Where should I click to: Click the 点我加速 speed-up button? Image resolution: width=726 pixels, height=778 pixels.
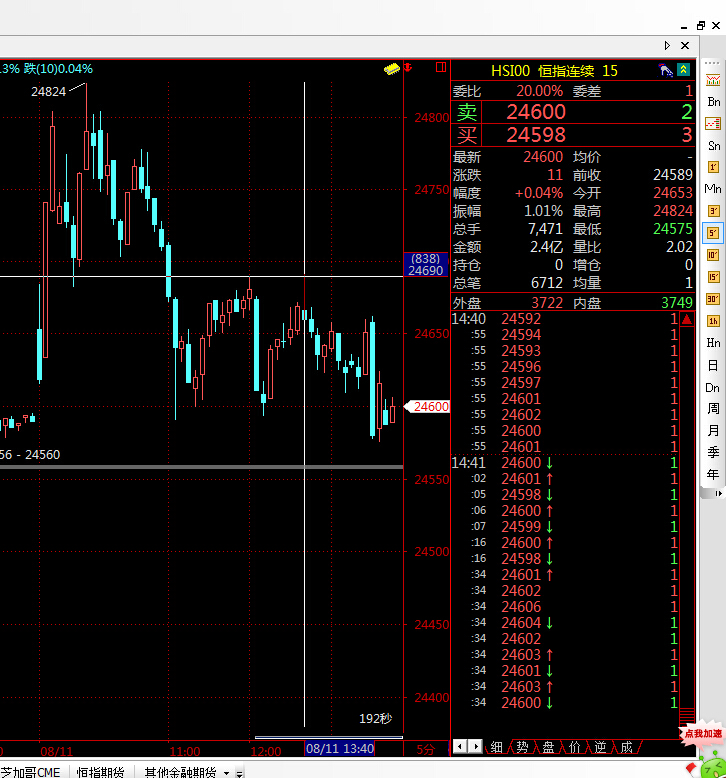[703, 734]
